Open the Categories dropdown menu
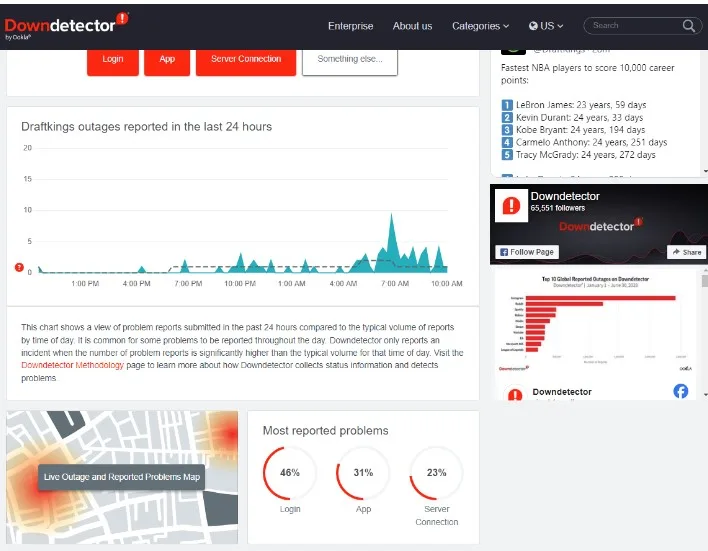Viewport: 708px width, 551px height. pos(480,26)
